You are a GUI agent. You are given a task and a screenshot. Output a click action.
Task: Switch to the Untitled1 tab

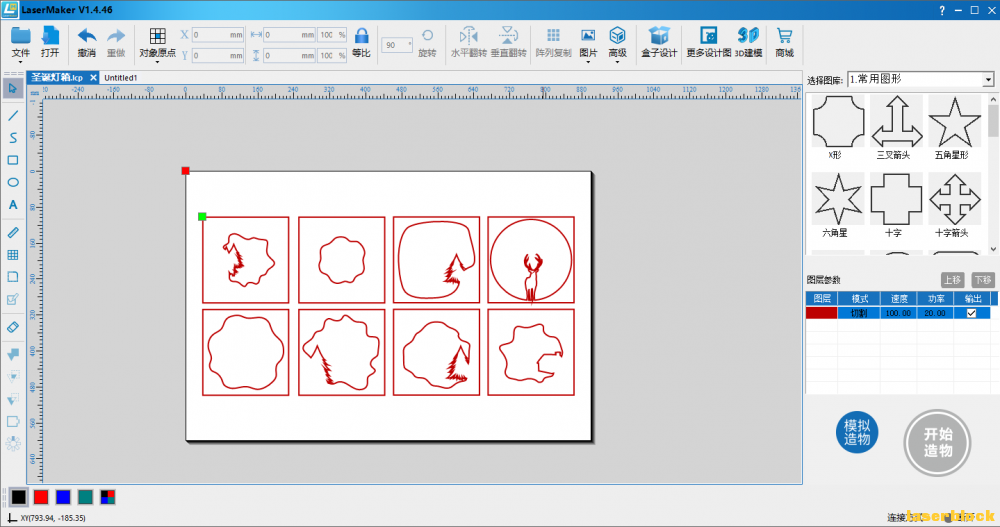(121, 78)
